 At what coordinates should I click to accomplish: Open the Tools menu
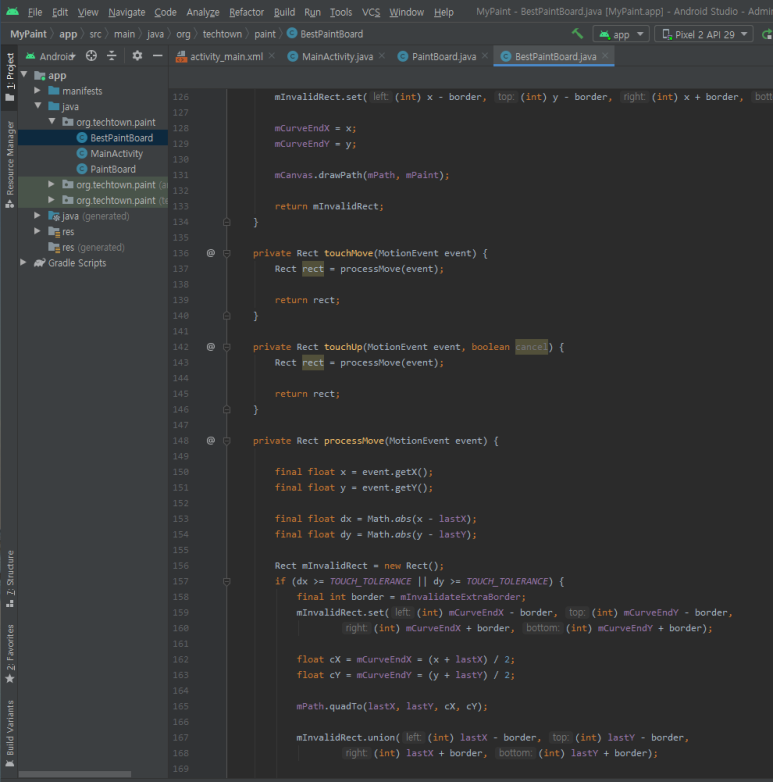click(341, 12)
